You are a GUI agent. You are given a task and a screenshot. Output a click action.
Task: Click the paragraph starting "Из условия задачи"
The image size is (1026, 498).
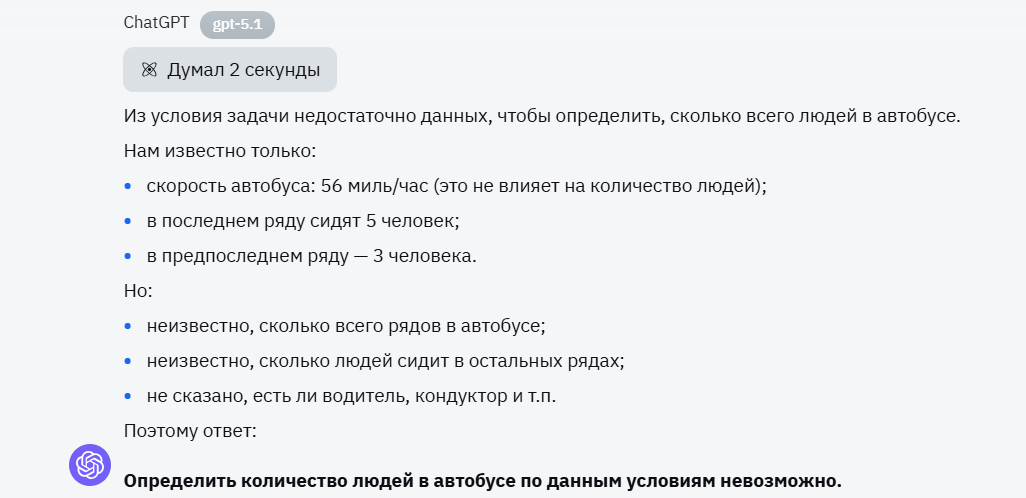[x=541, y=116]
